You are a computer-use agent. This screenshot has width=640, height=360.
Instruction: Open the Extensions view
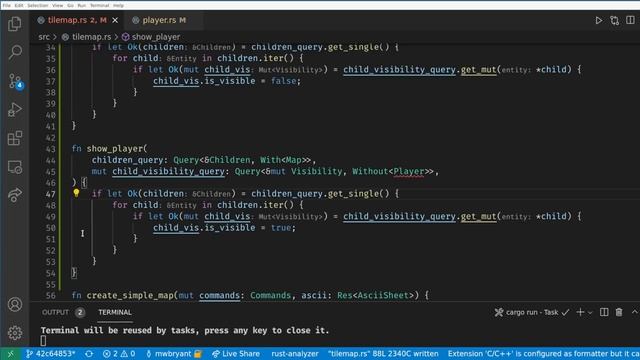pyautogui.click(x=15, y=138)
